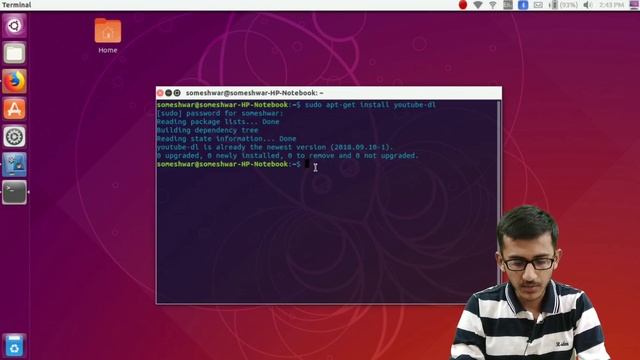640x360 pixels.
Task: Open the sound volume indicator
Action: click(x=588, y=5)
